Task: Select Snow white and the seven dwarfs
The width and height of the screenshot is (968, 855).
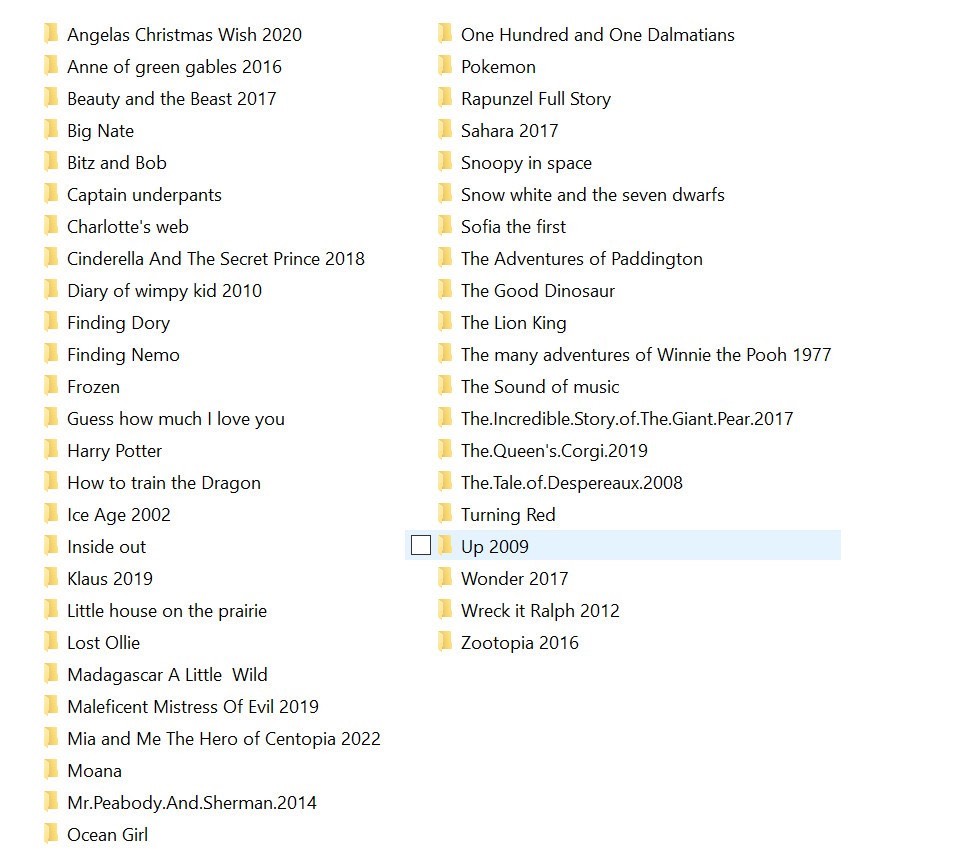Action: pos(593,195)
